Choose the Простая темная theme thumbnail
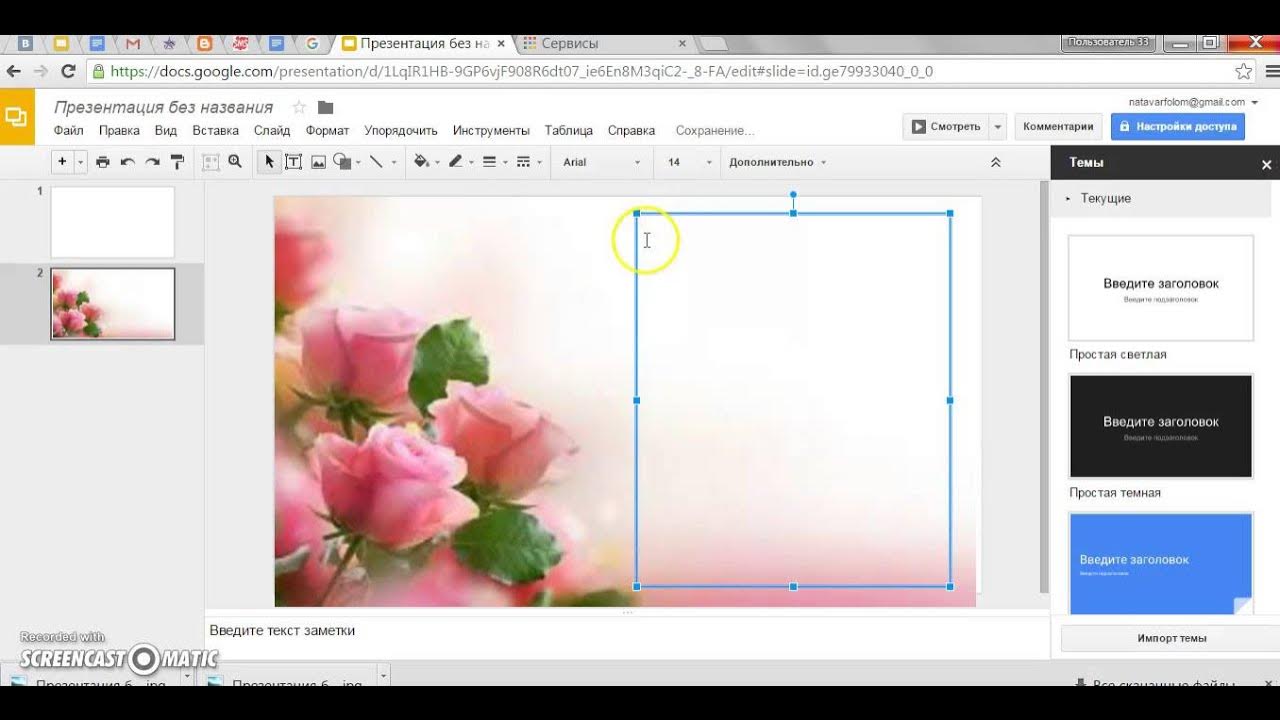1280x720 pixels. click(1160, 426)
